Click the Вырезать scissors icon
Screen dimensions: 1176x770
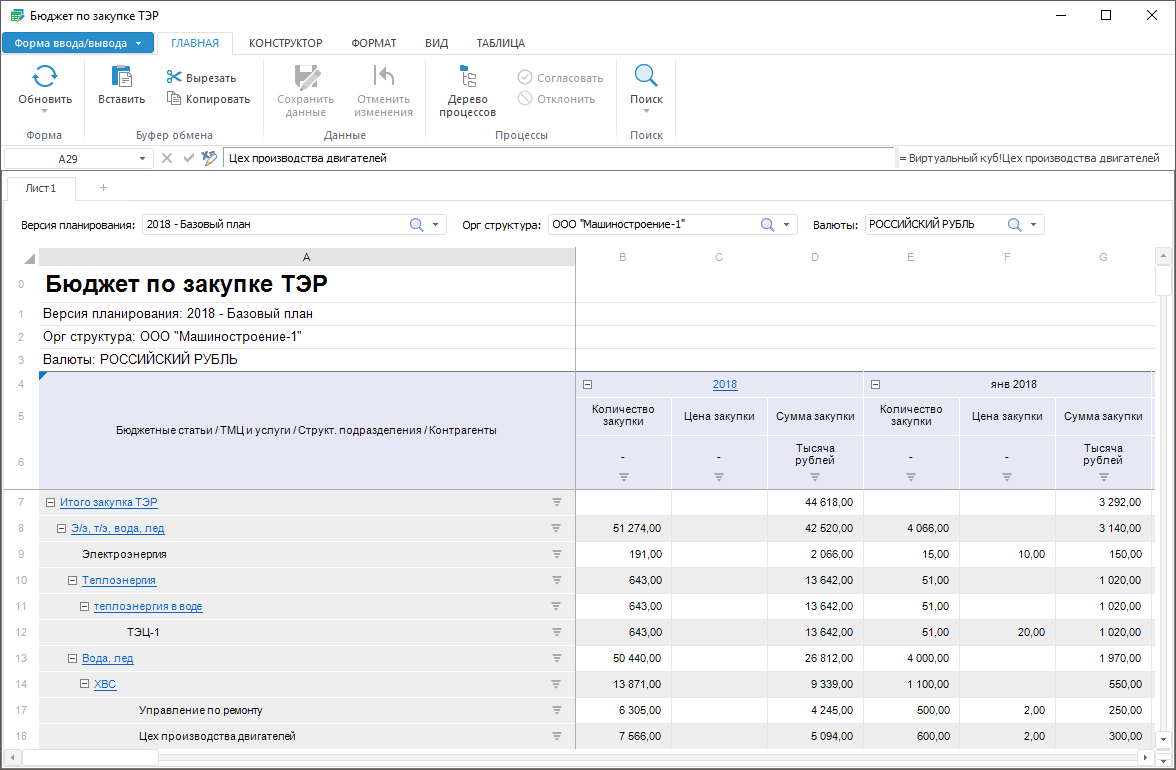[x=174, y=78]
